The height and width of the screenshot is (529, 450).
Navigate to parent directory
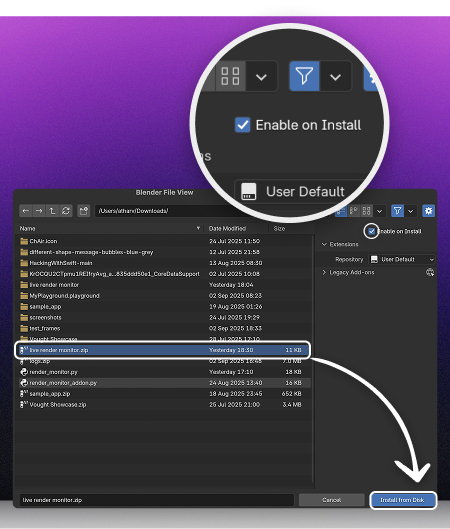pos(52,211)
